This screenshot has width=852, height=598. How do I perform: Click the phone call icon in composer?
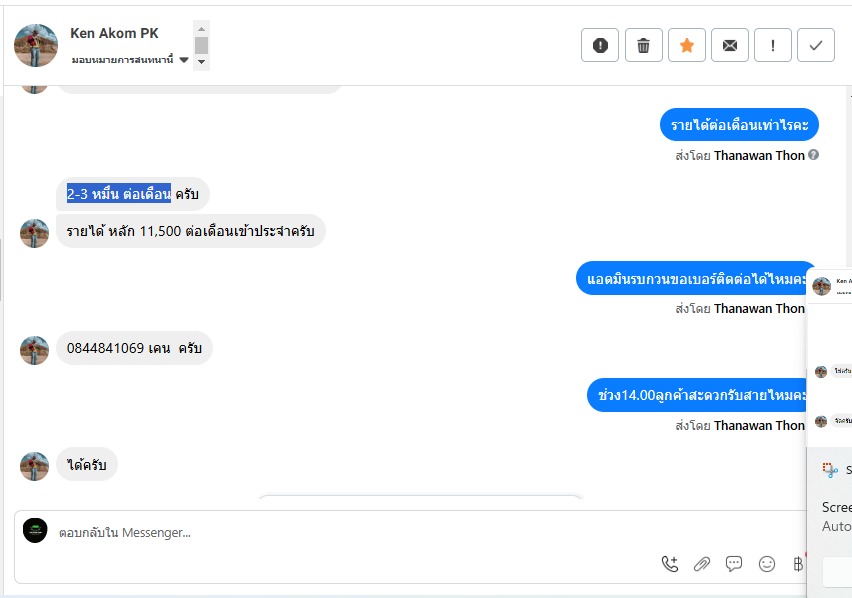pos(670,564)
